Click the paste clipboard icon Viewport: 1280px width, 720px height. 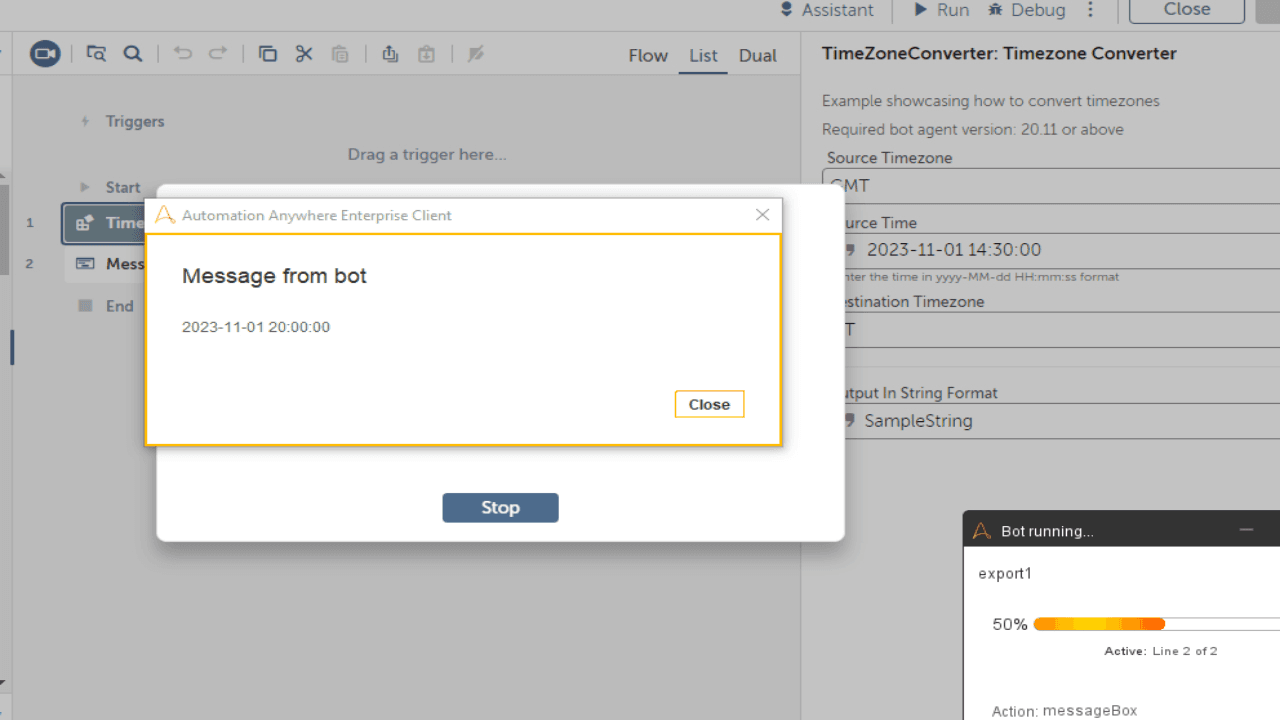pyautogui.click(x=340, y=54)
